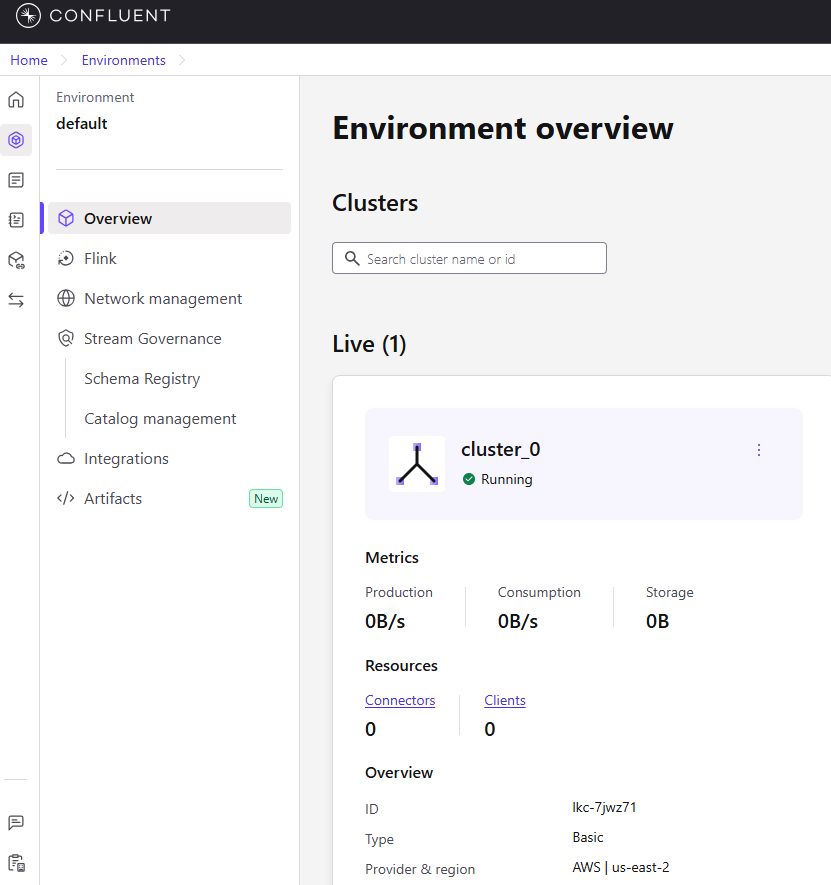Click the Stream Governance shield icon
The height and width of the screenshot is (885, 831).
coord(66,339)
